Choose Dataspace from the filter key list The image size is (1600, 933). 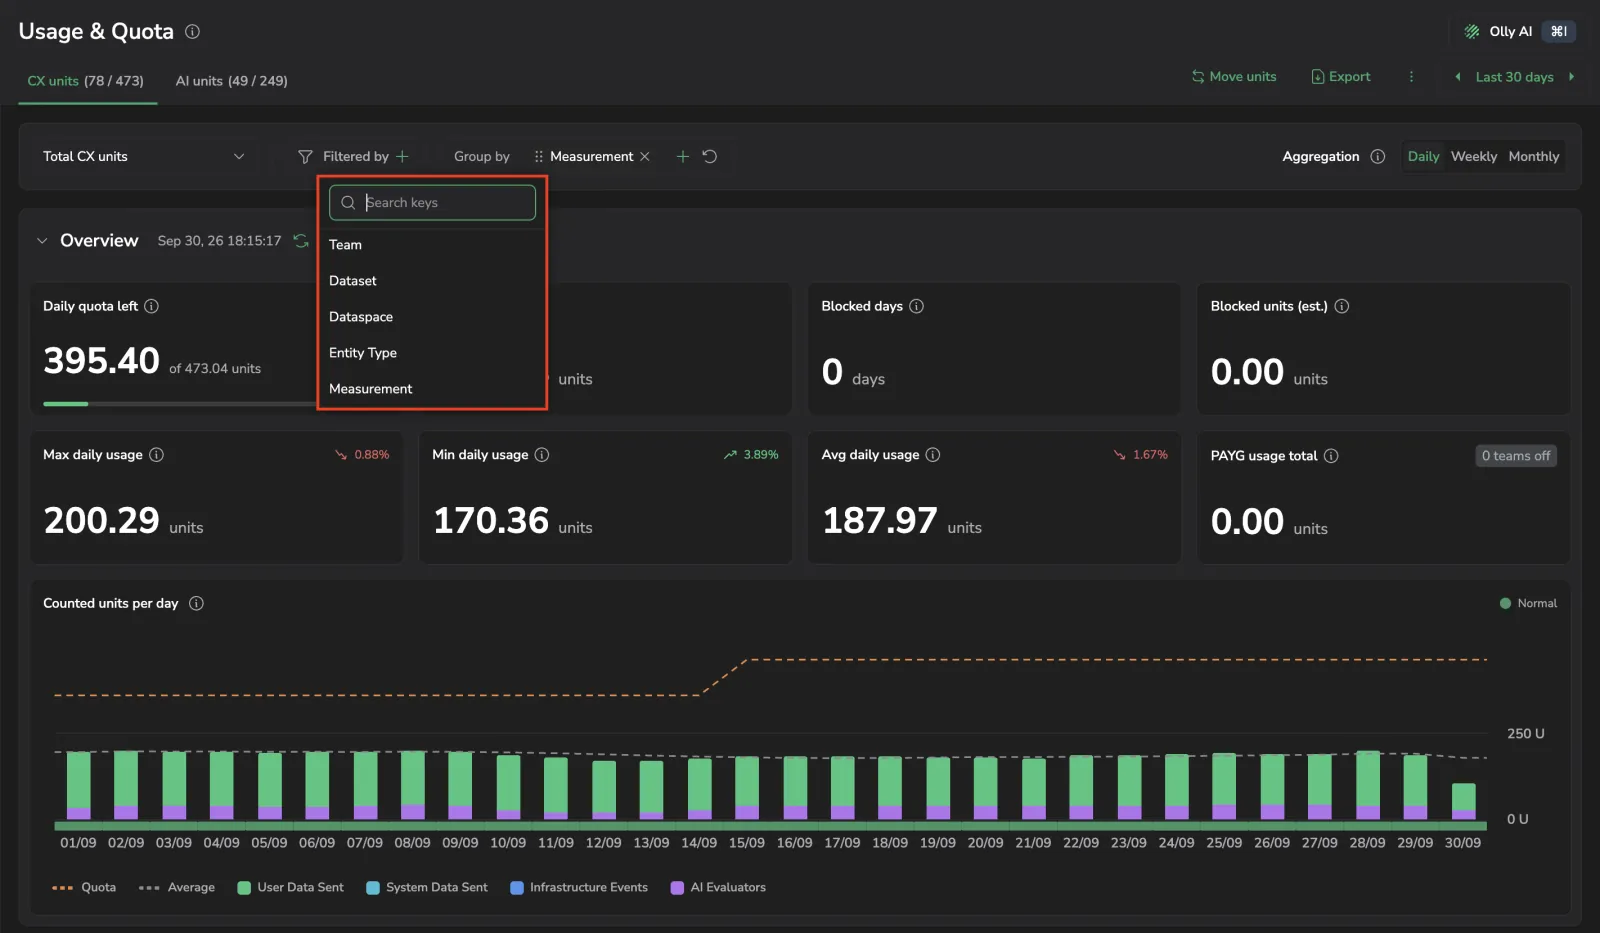pos(432,317)
